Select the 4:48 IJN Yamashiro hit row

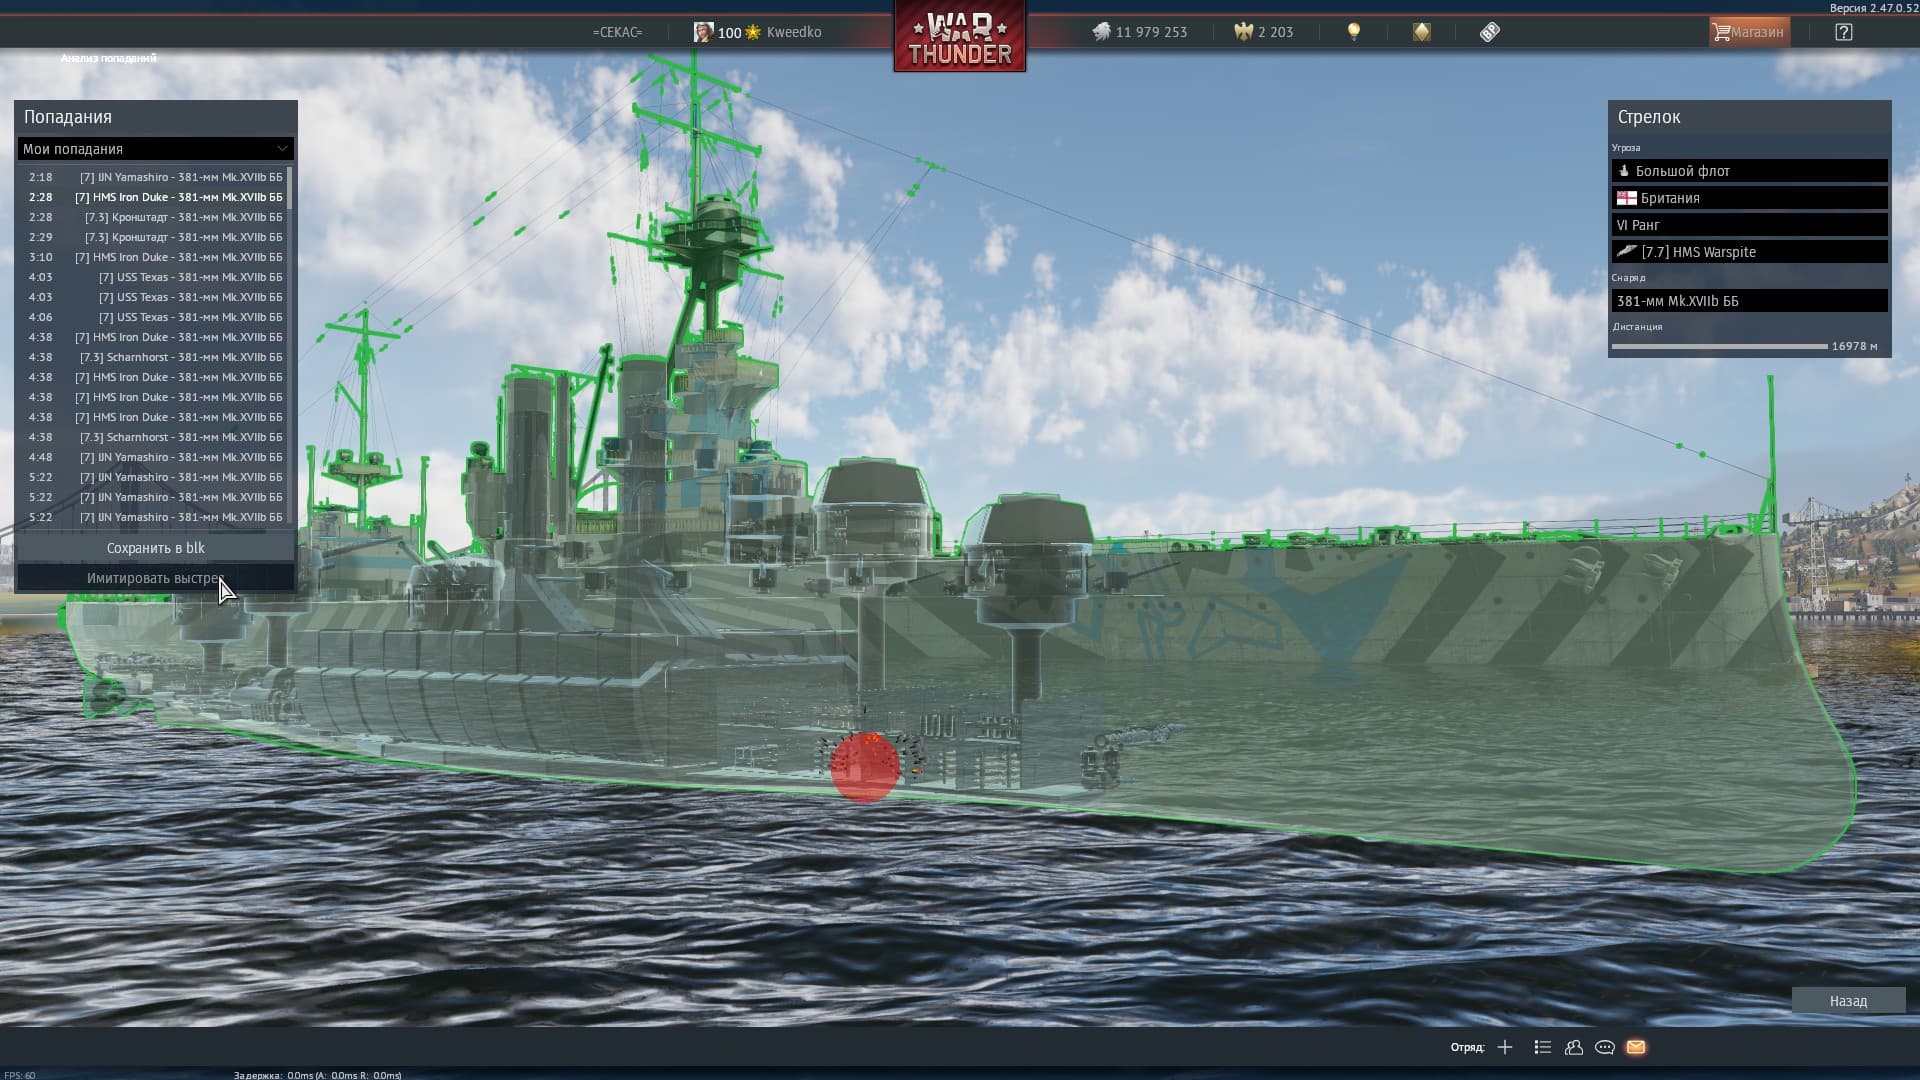coord(154,457)
